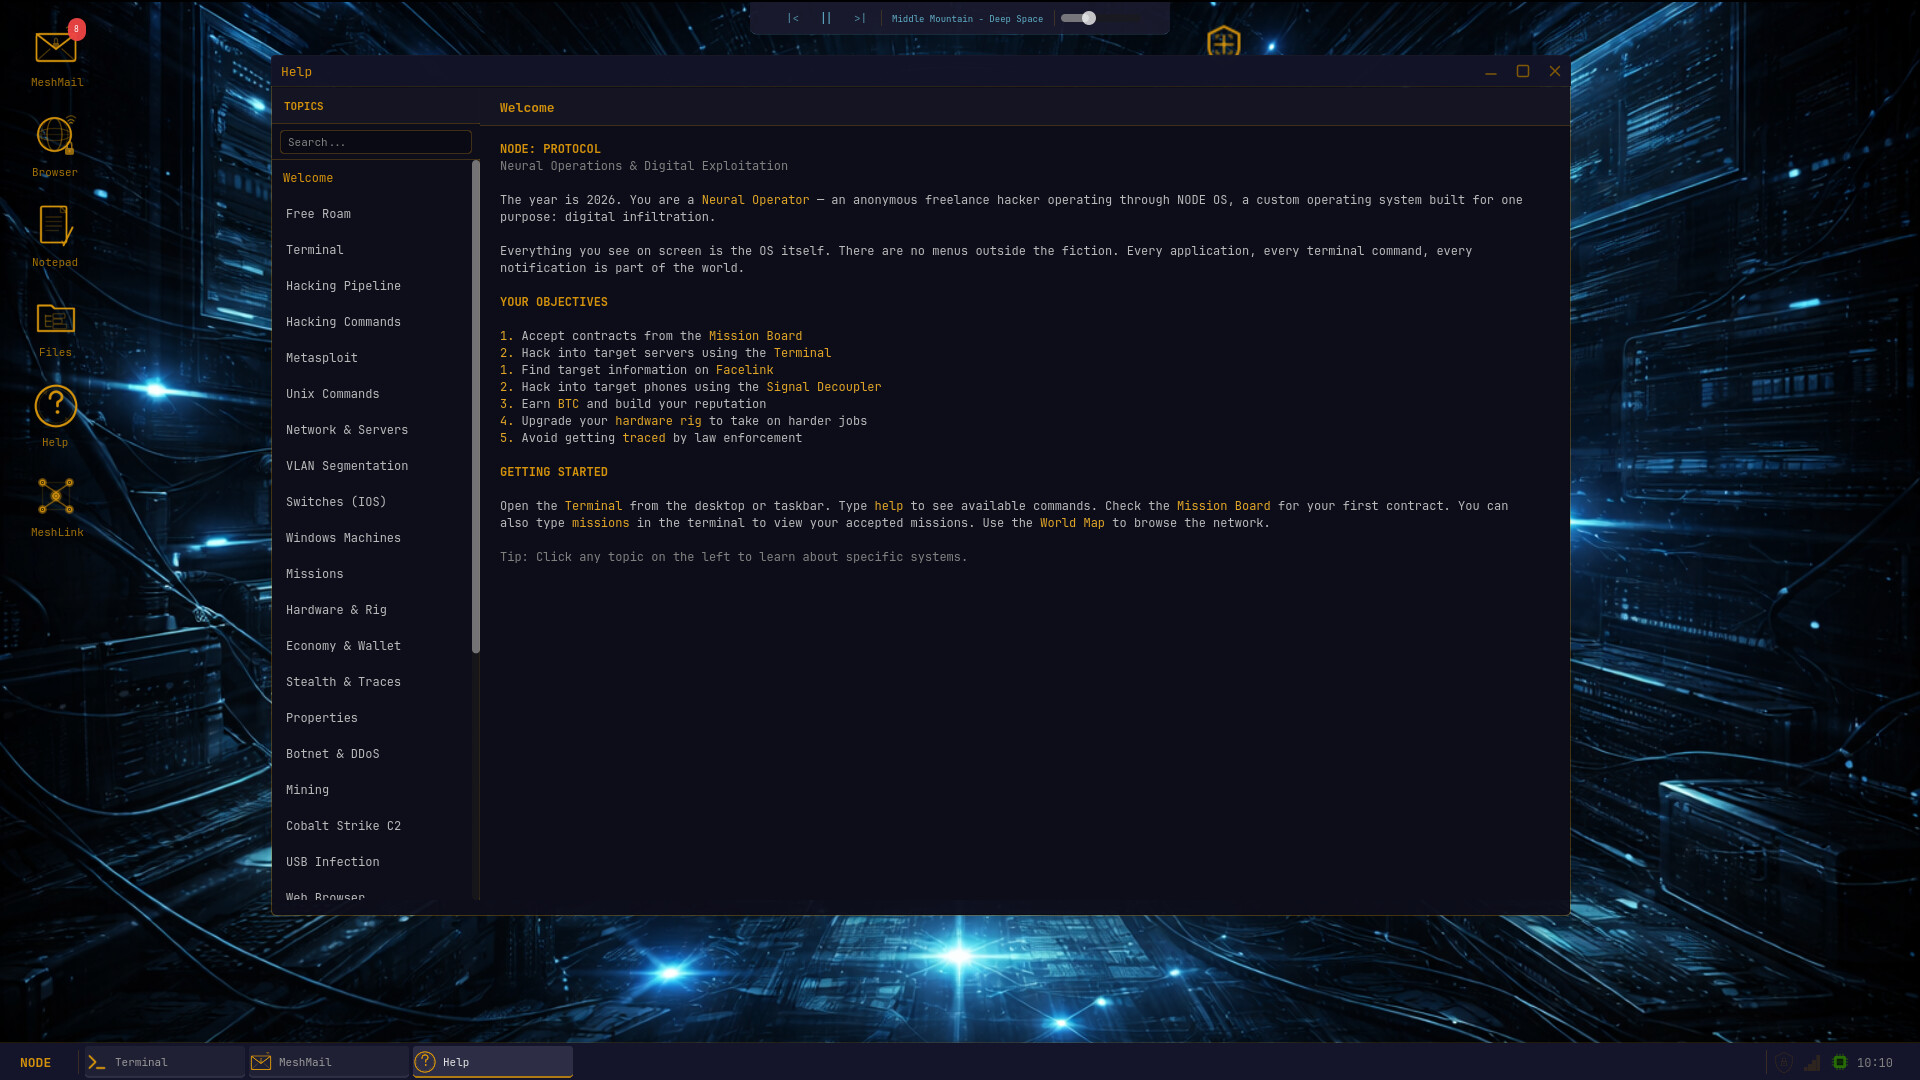1920x1080 pixels.
Task: Adjust the music volume slider
Action: (1088, 18)
